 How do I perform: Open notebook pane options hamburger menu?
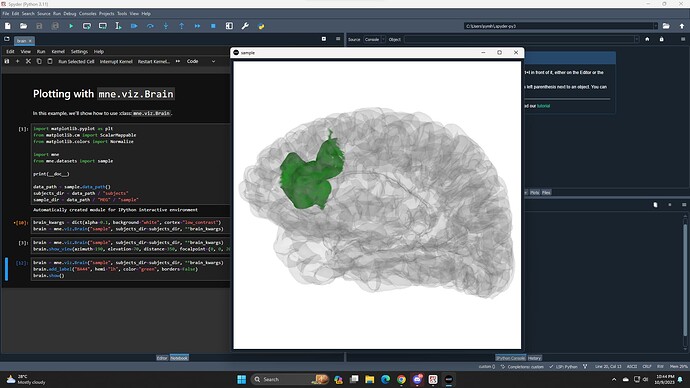338,39
